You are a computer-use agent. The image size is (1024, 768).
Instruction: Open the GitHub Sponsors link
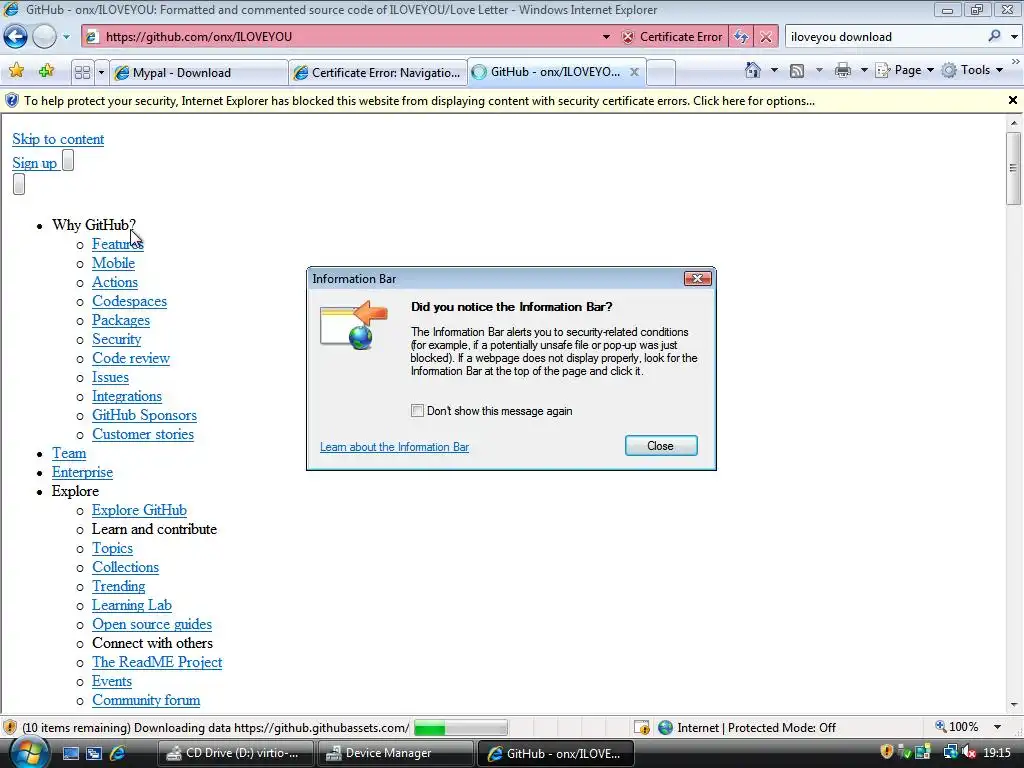tap(144, 415)
